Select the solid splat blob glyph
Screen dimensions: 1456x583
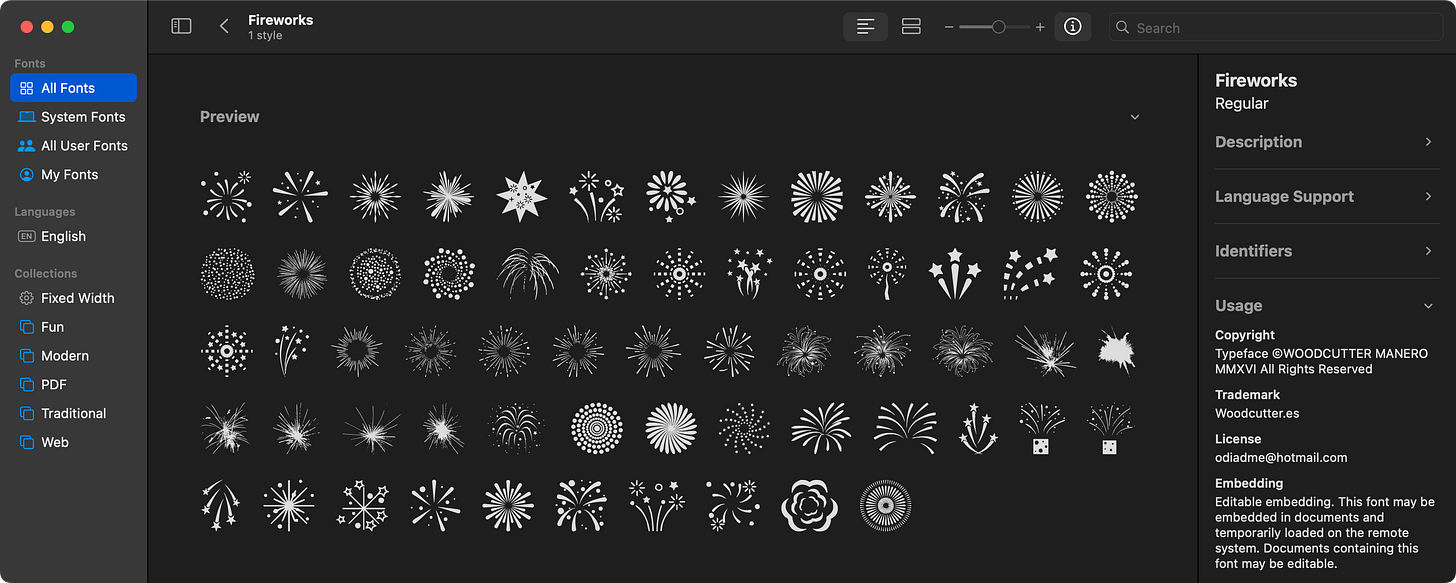(1115, 350)
